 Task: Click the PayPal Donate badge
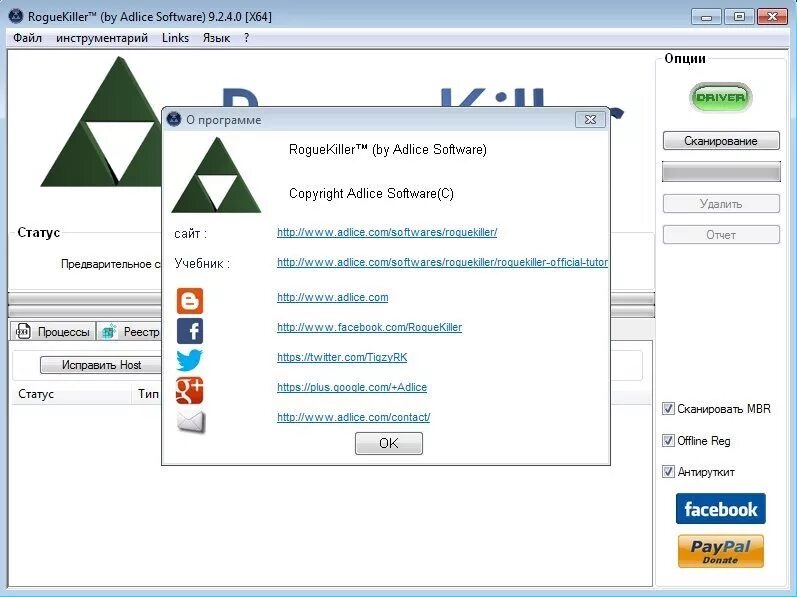pyautogui.click(x=720, y=551)
